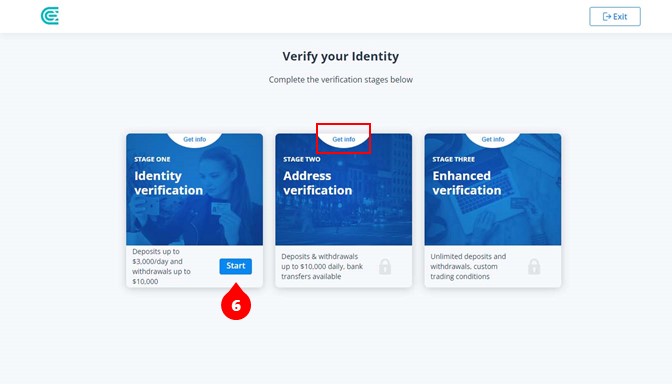672x384 pixels.
Task: Click the CEX.IO logo in header
Action: coord(50,16)
